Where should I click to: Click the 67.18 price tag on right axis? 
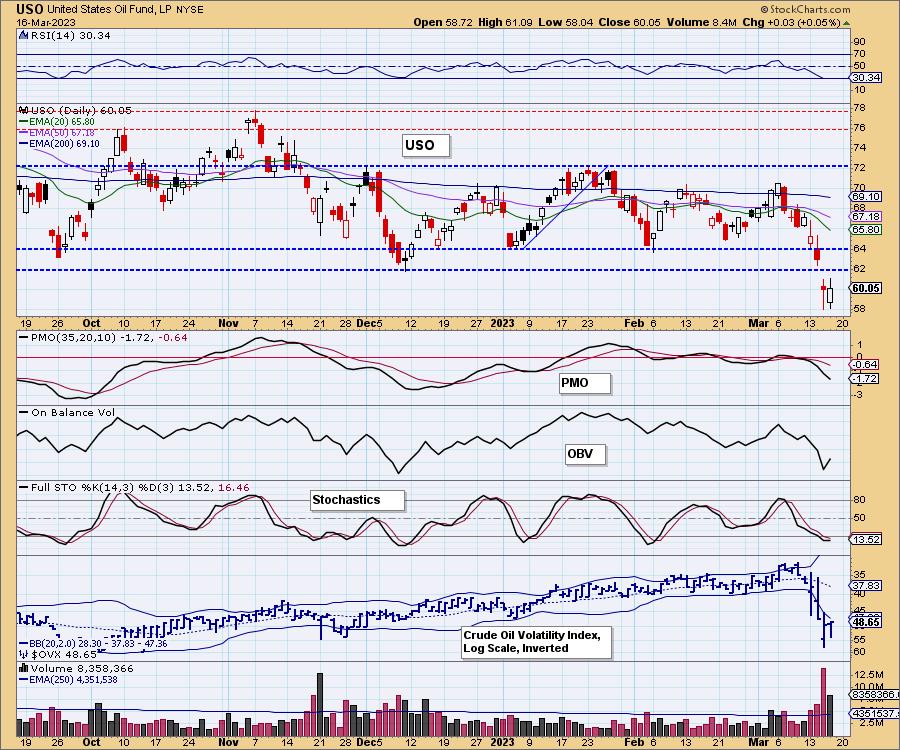pyautogui.click(x=866, y=216)
